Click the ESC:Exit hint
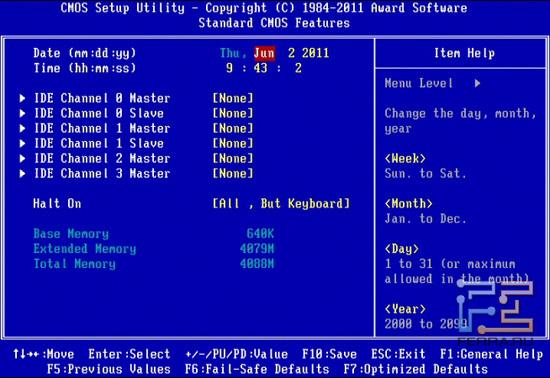This screenshot has width=550, height=378. pos(398,354)
